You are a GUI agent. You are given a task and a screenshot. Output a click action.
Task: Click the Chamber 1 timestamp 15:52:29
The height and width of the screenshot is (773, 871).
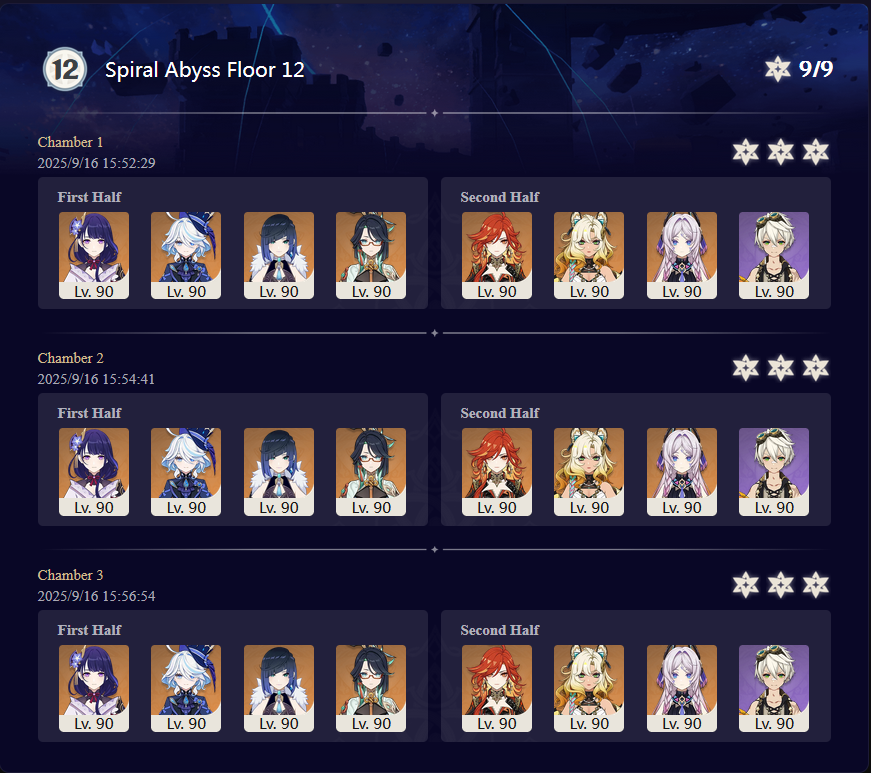[x=129, y=163]
